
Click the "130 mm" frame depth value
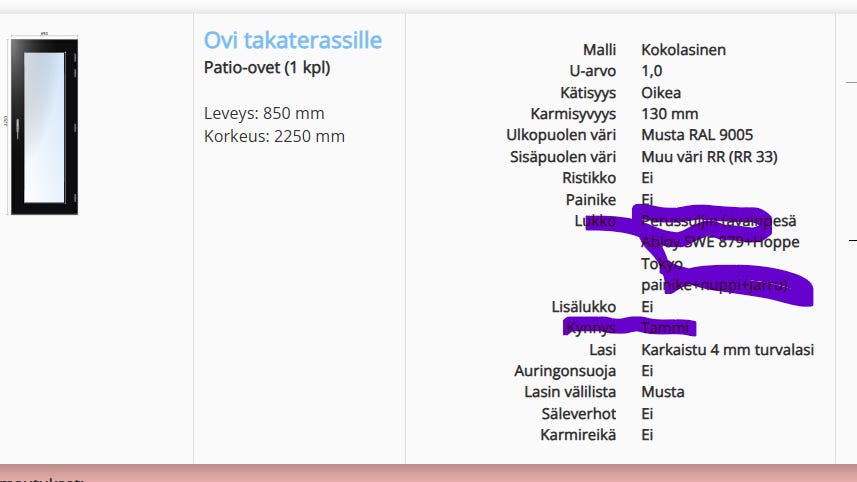[x=669, y=114]
